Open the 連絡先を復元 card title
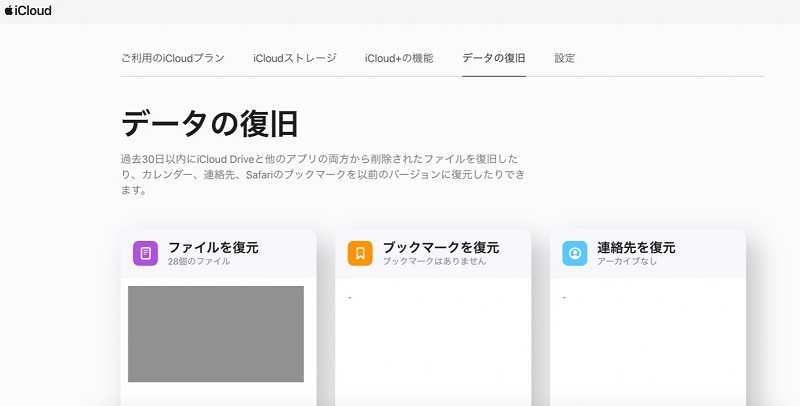Image resolution: width=800 pixels, height=406 pixels. click(x=636, y=248)
